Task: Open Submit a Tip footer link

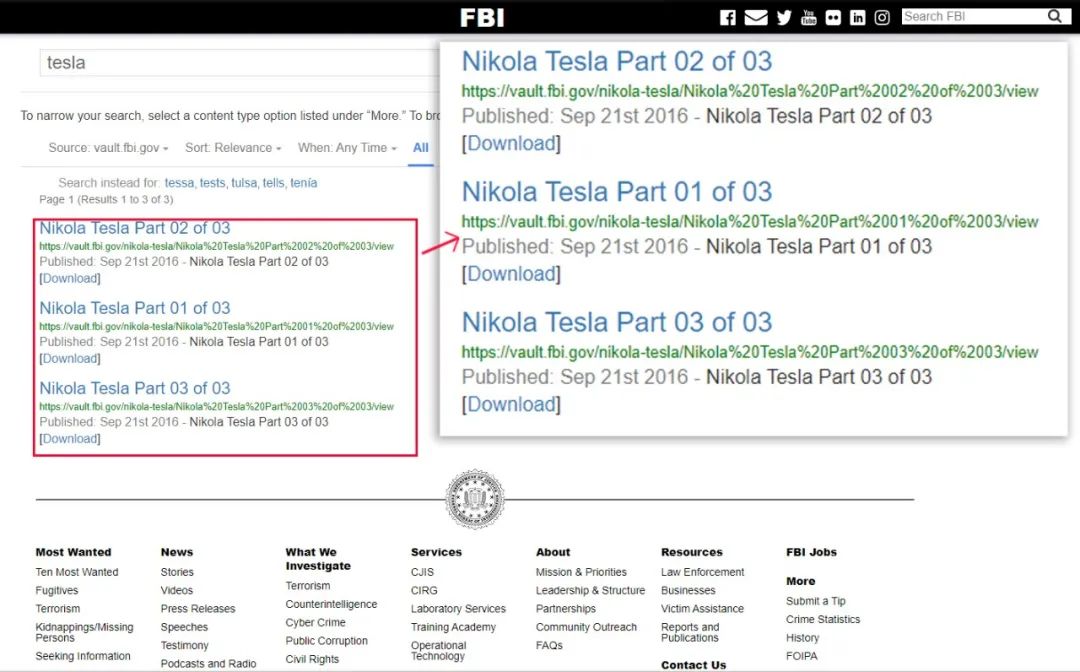Action: [816, 600]
